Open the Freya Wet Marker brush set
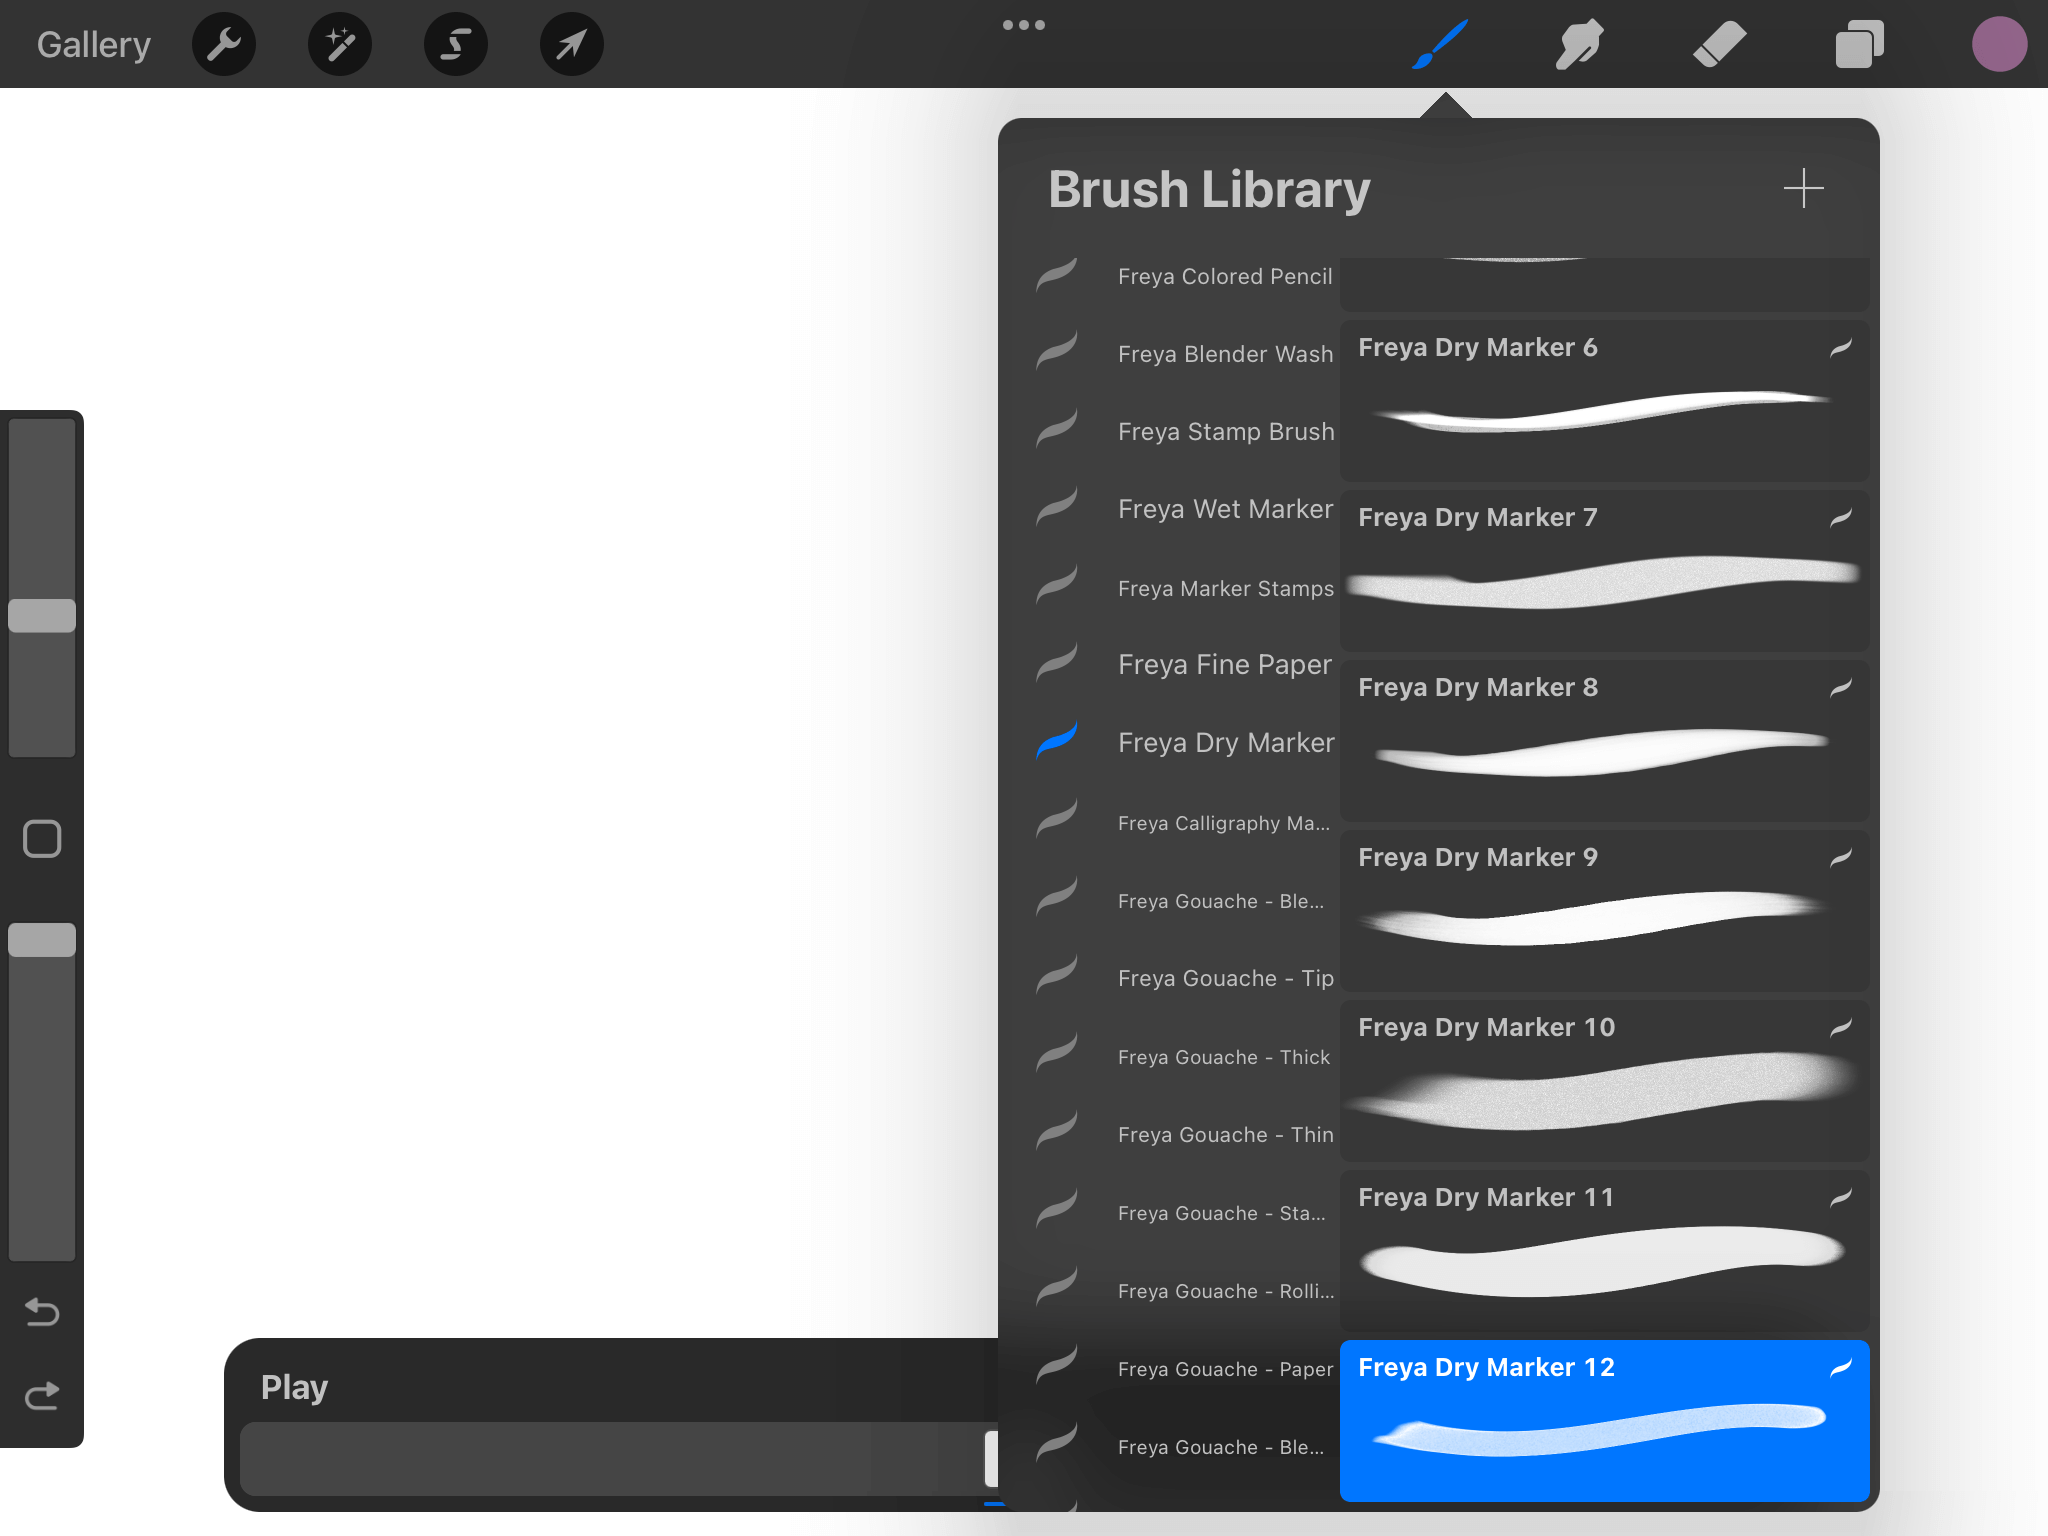The width and height of the screenshot is (2048, 1536). click(x=1225, y=509)
